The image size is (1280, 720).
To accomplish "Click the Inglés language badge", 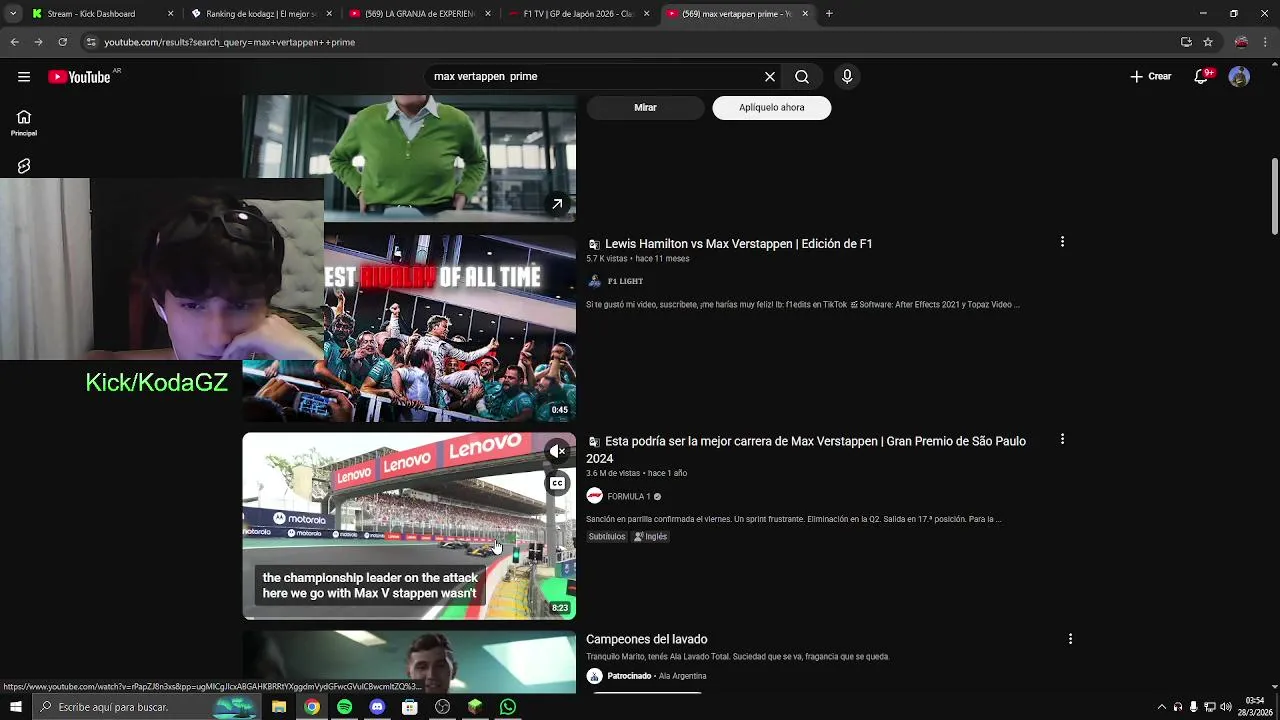I will (650, 537).
